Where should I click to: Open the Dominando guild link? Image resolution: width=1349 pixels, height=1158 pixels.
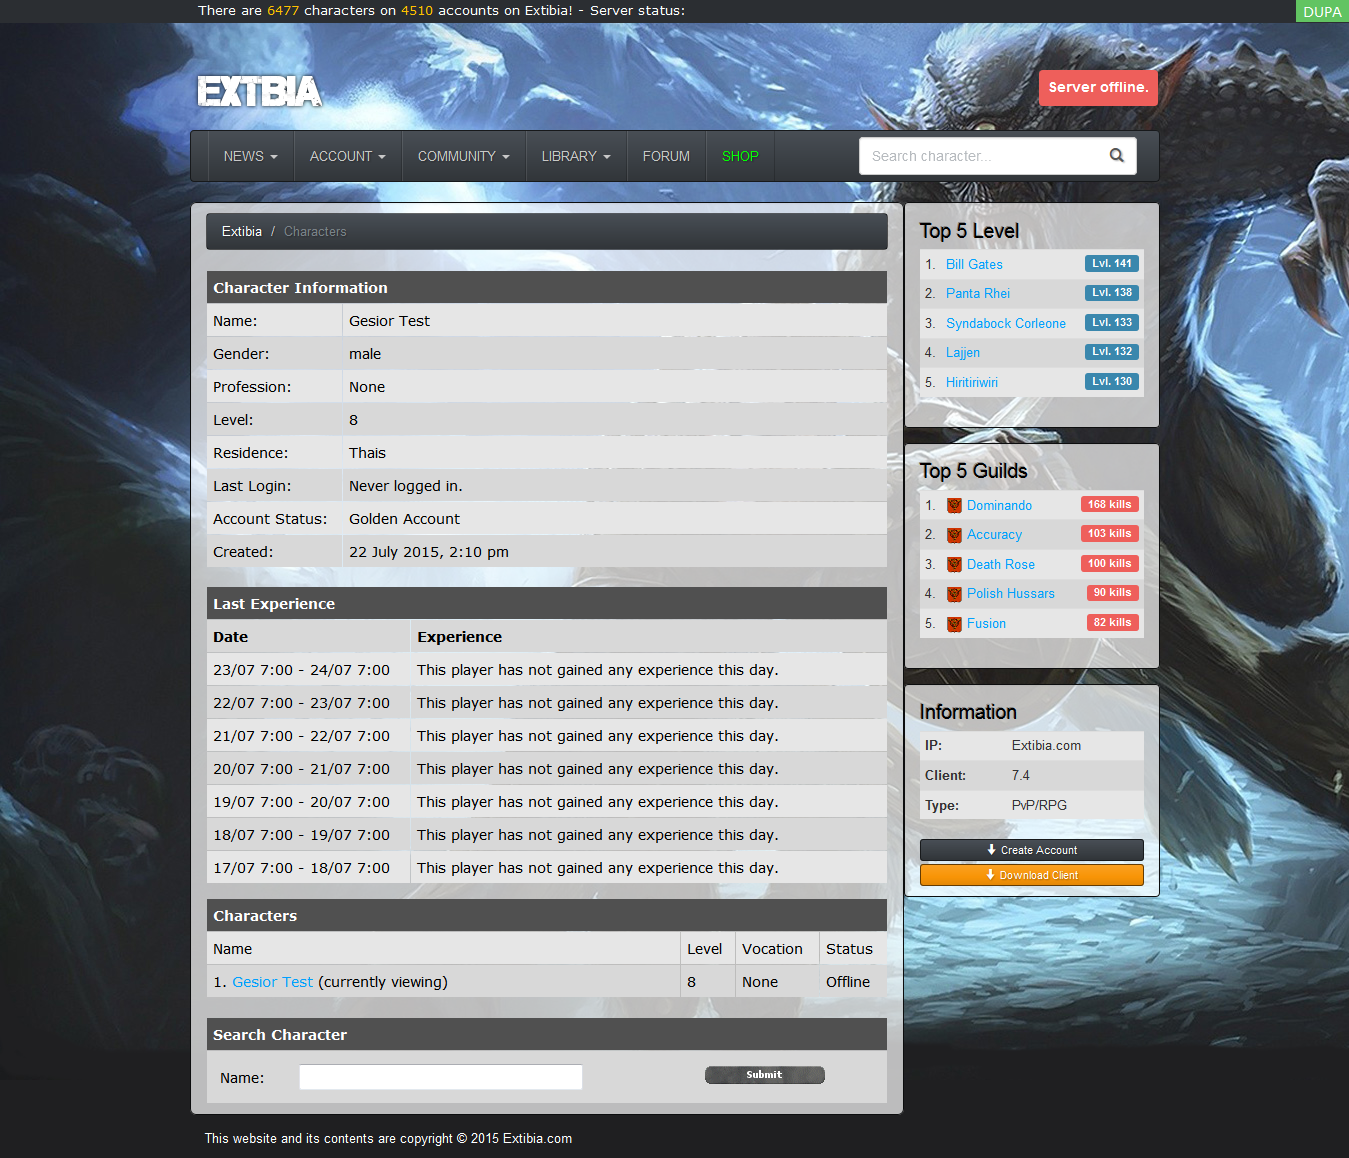999,505
